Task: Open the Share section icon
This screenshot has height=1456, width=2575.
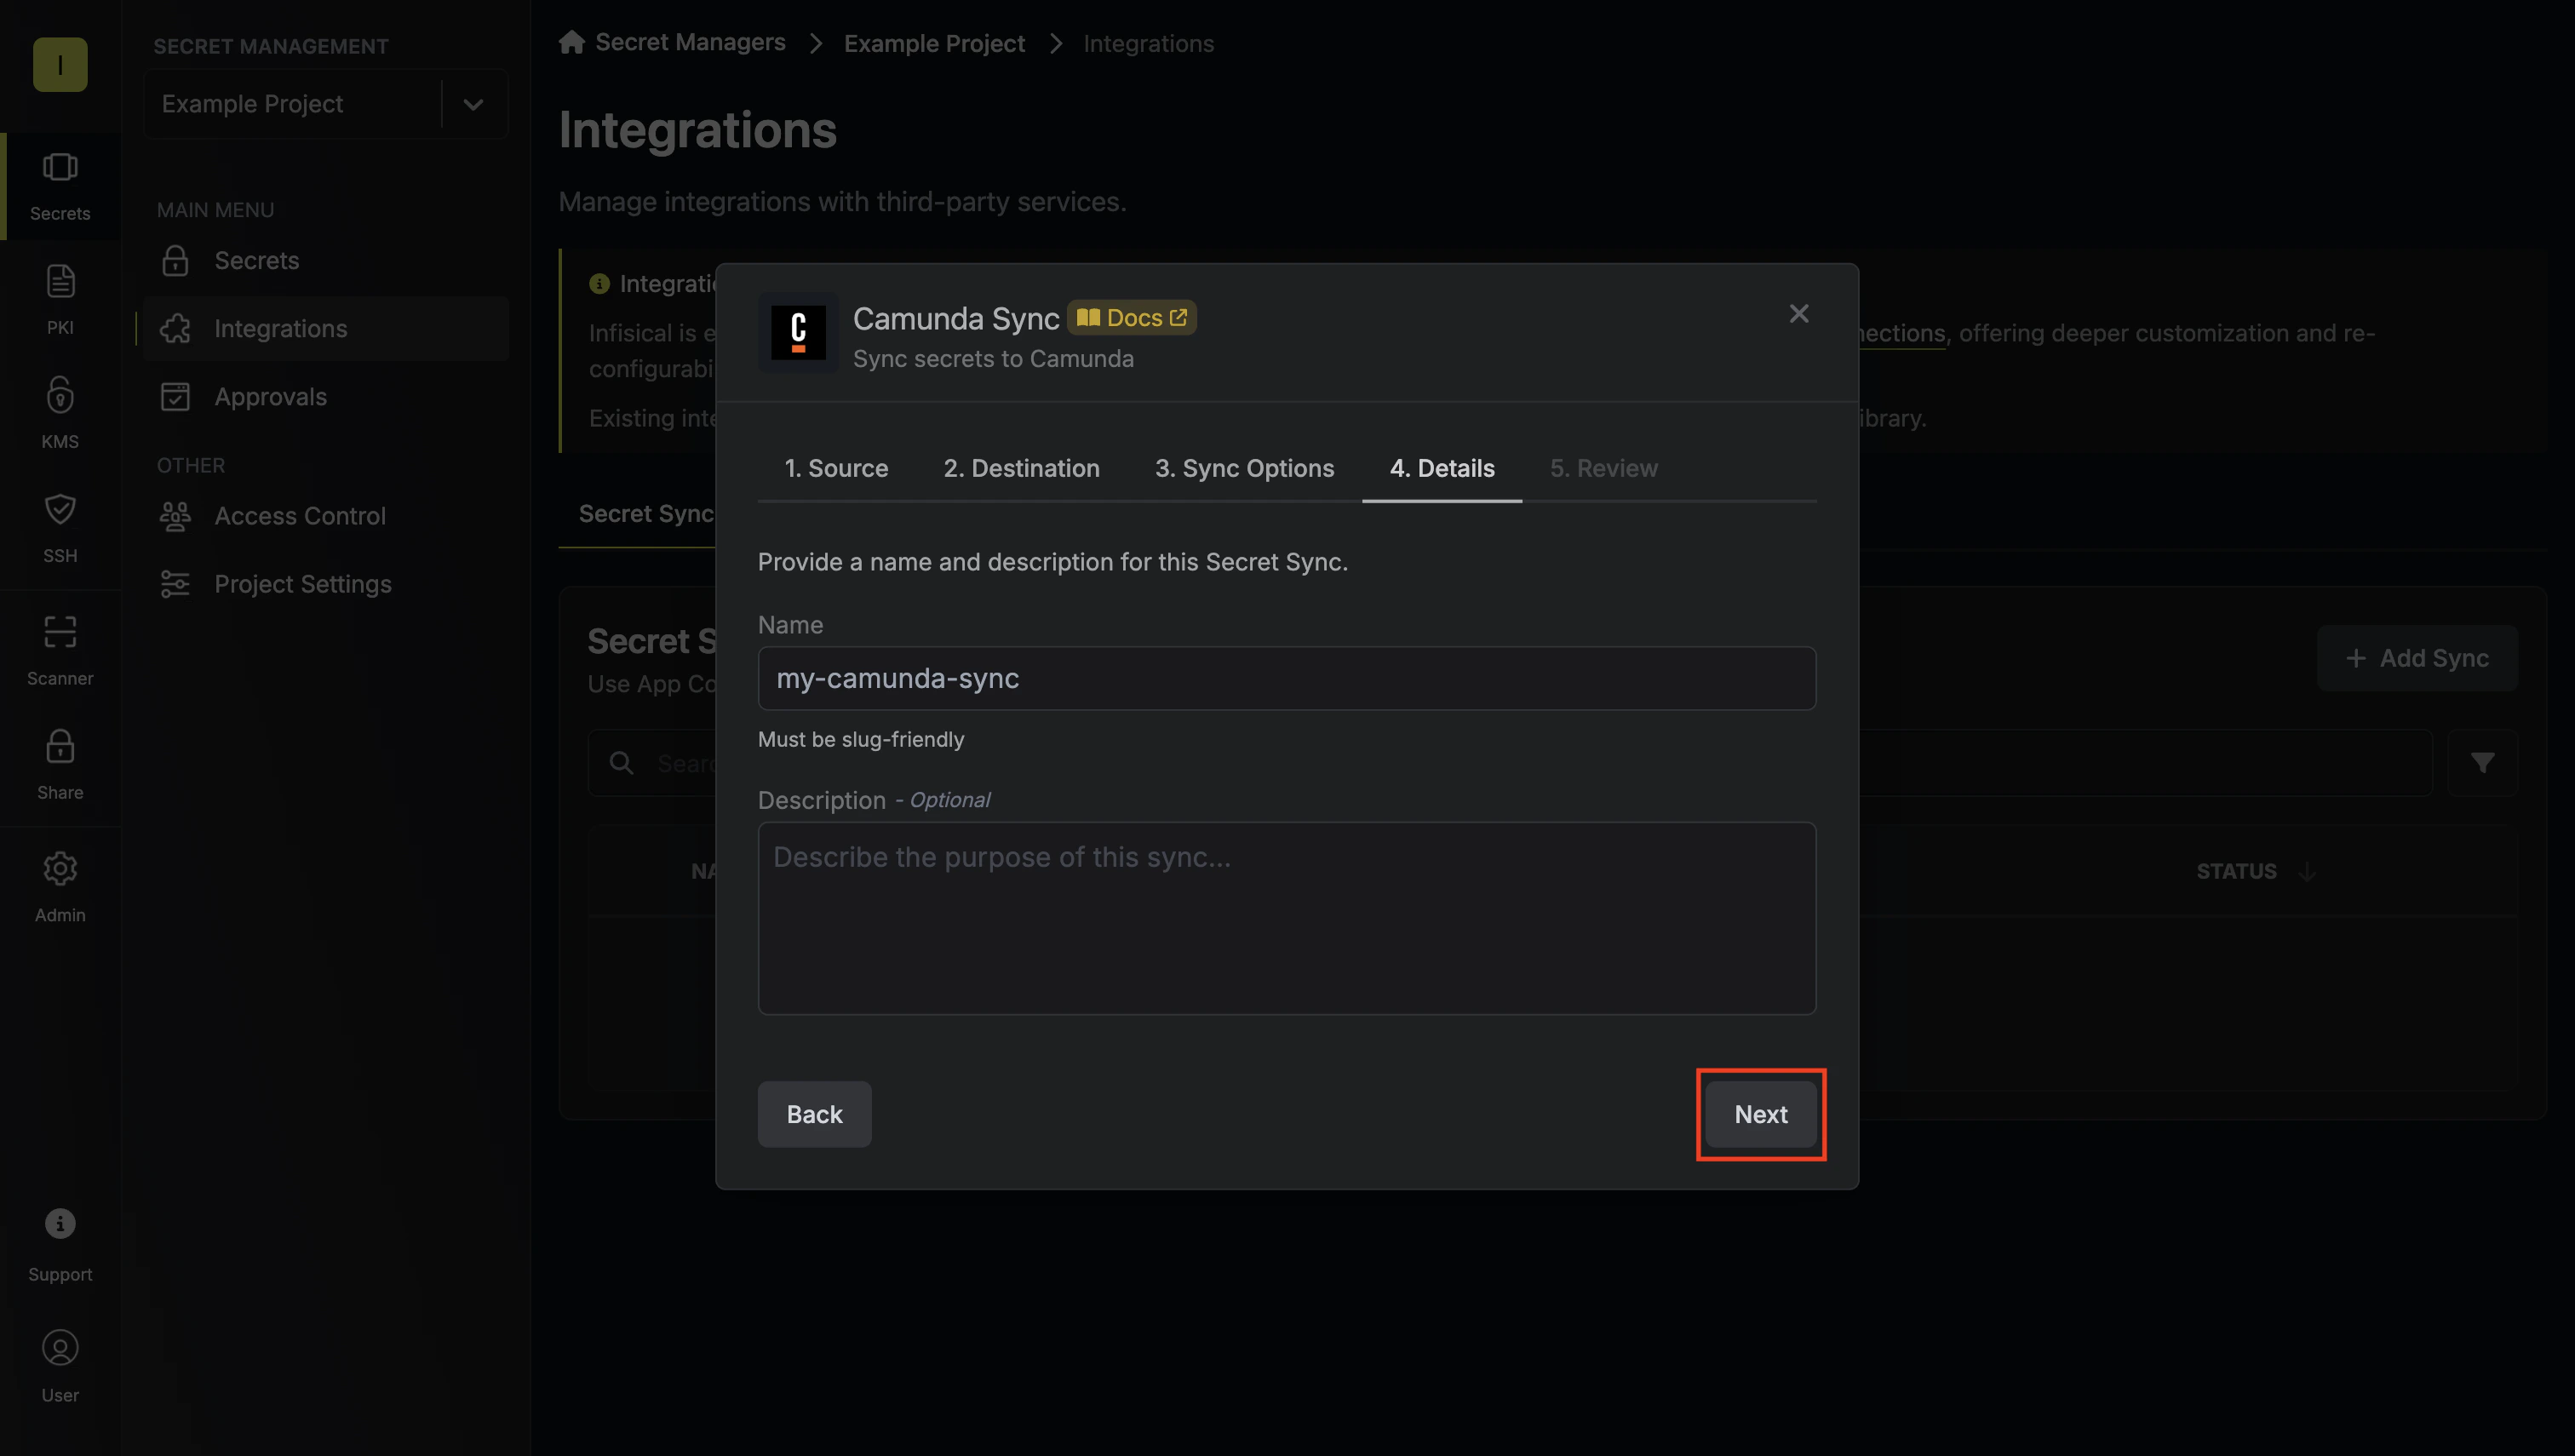Action: pos(60,746)
